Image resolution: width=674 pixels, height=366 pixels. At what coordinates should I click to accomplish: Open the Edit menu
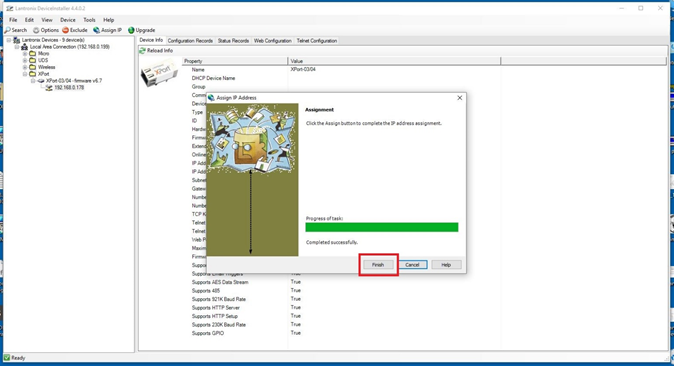coord(29,20)
